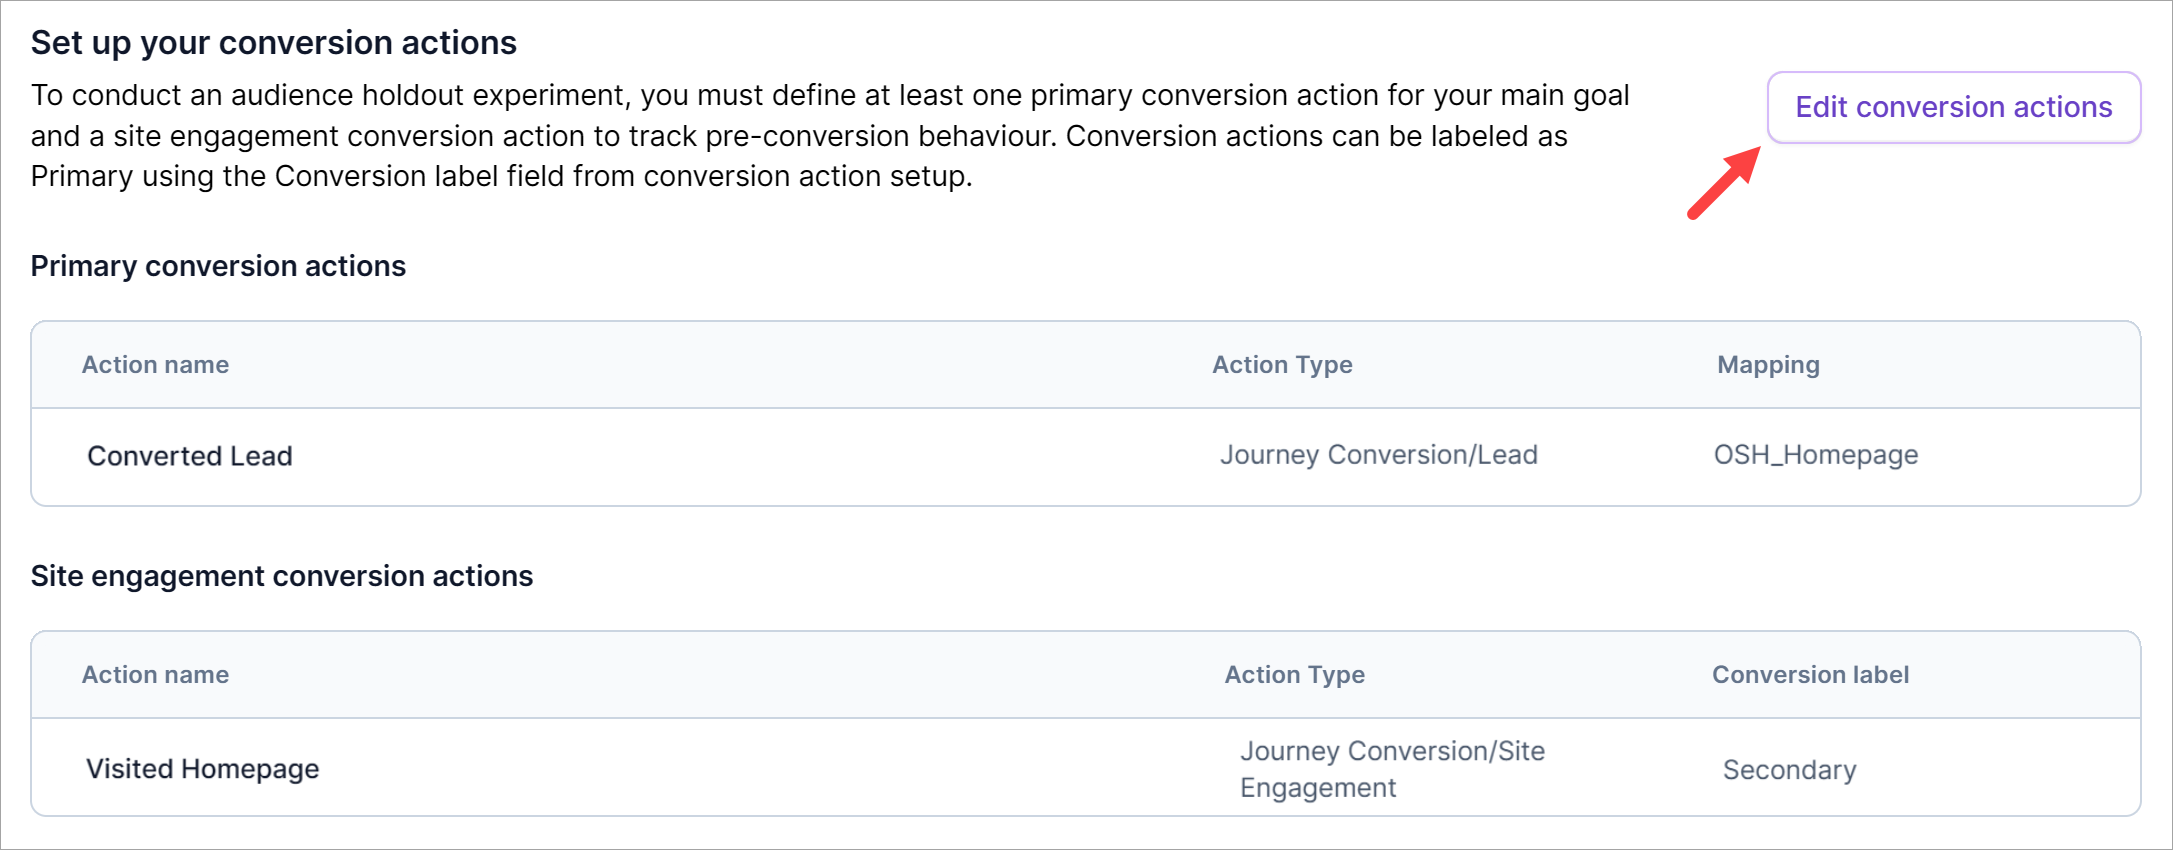
Task: Click the 'Set up your conversion actions' heading
Action: [x=274, y=43]
